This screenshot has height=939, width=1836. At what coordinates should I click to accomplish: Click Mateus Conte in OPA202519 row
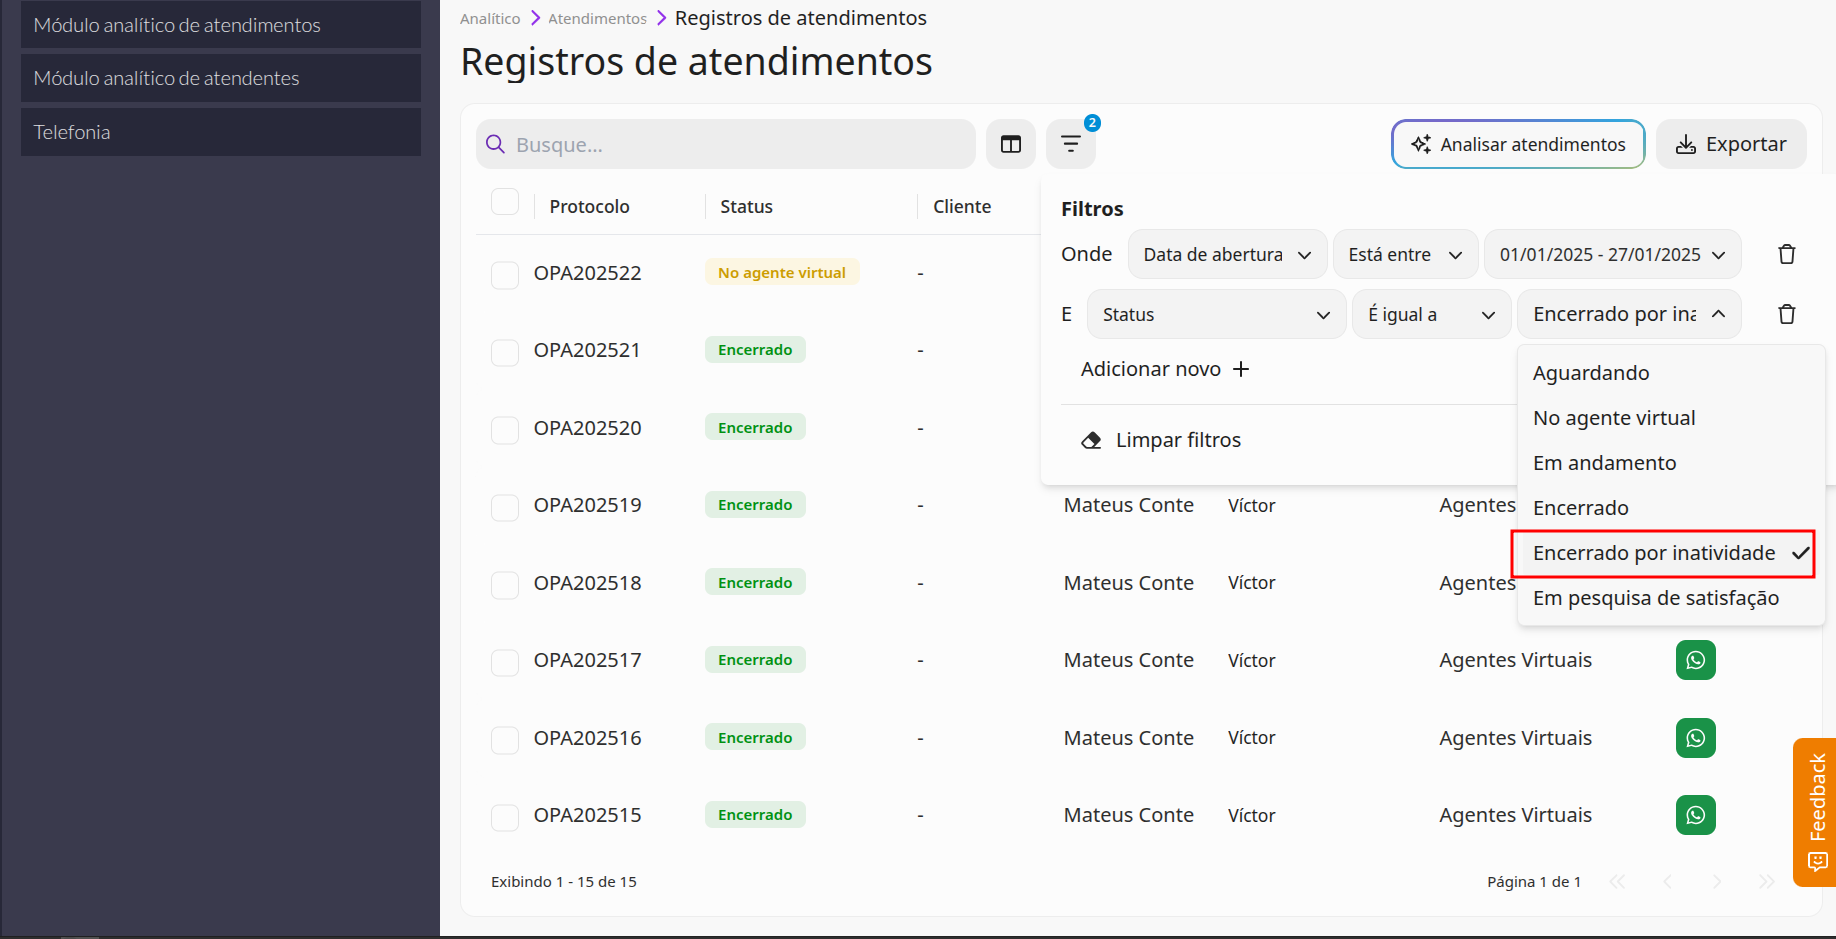click(x=1129, y=505)
